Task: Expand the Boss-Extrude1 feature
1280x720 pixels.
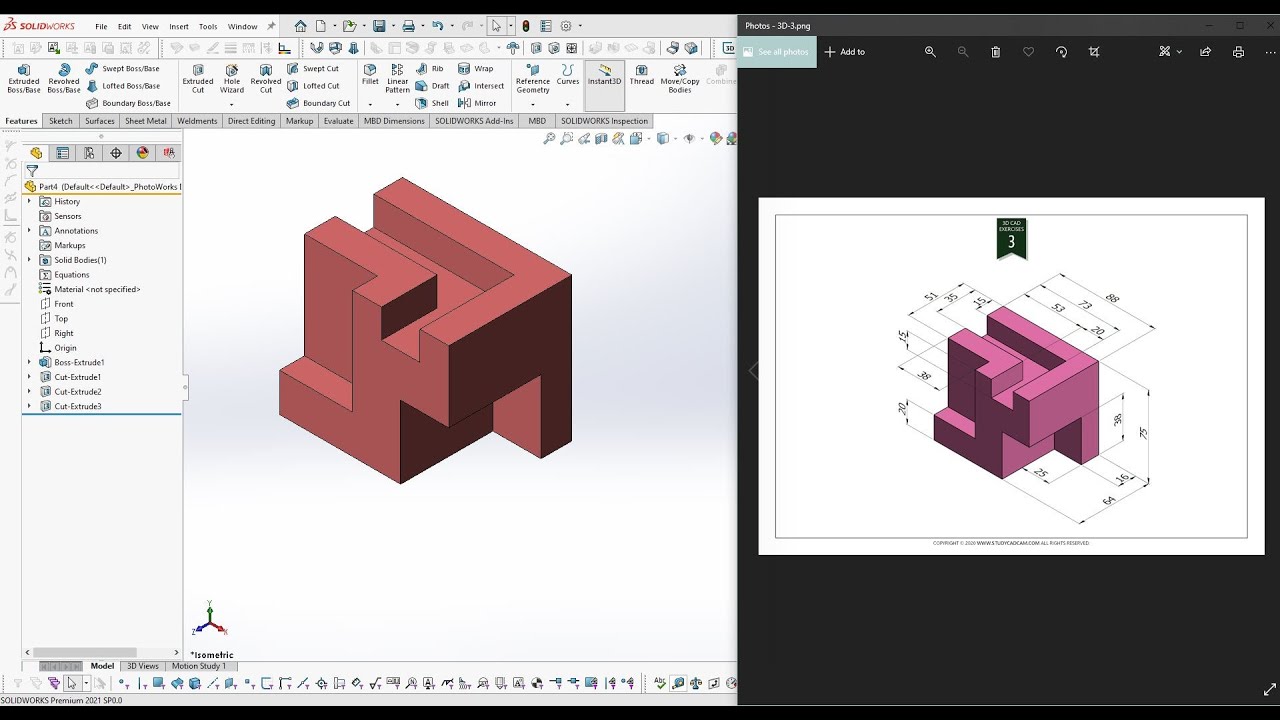Action: click(29, 362)
